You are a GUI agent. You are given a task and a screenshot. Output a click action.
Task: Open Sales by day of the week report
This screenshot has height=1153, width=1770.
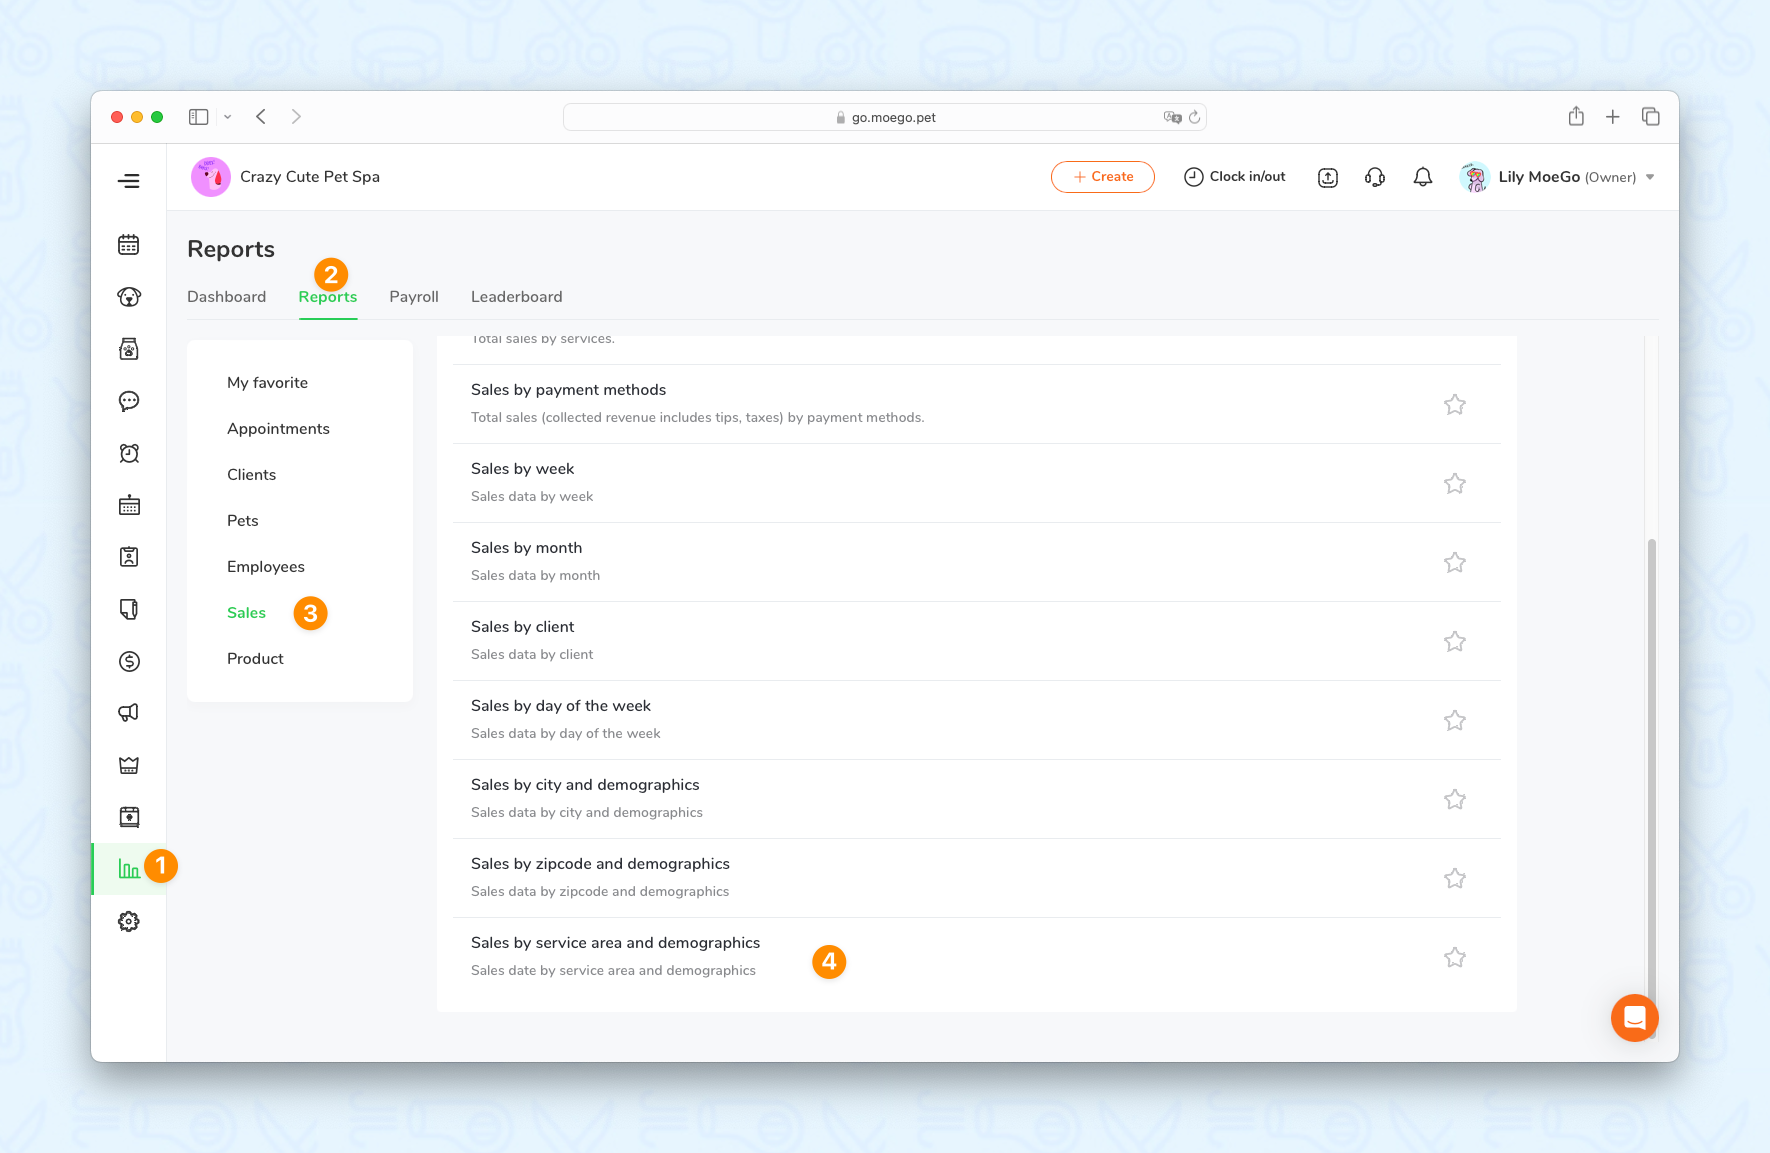click(x=977, y=720)
